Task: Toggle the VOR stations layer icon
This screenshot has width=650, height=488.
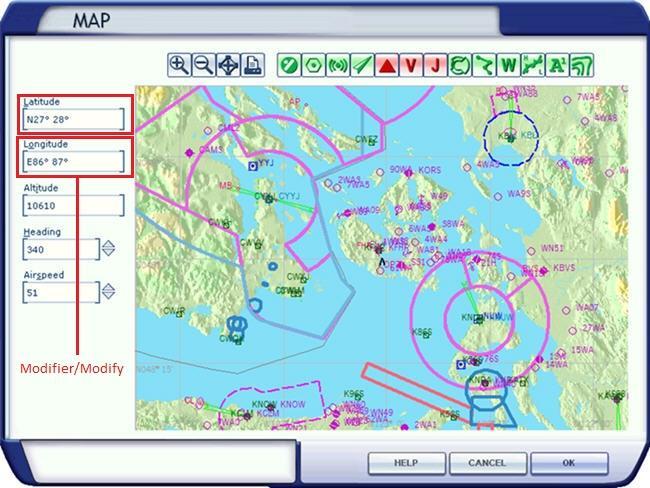Action: 314,65
